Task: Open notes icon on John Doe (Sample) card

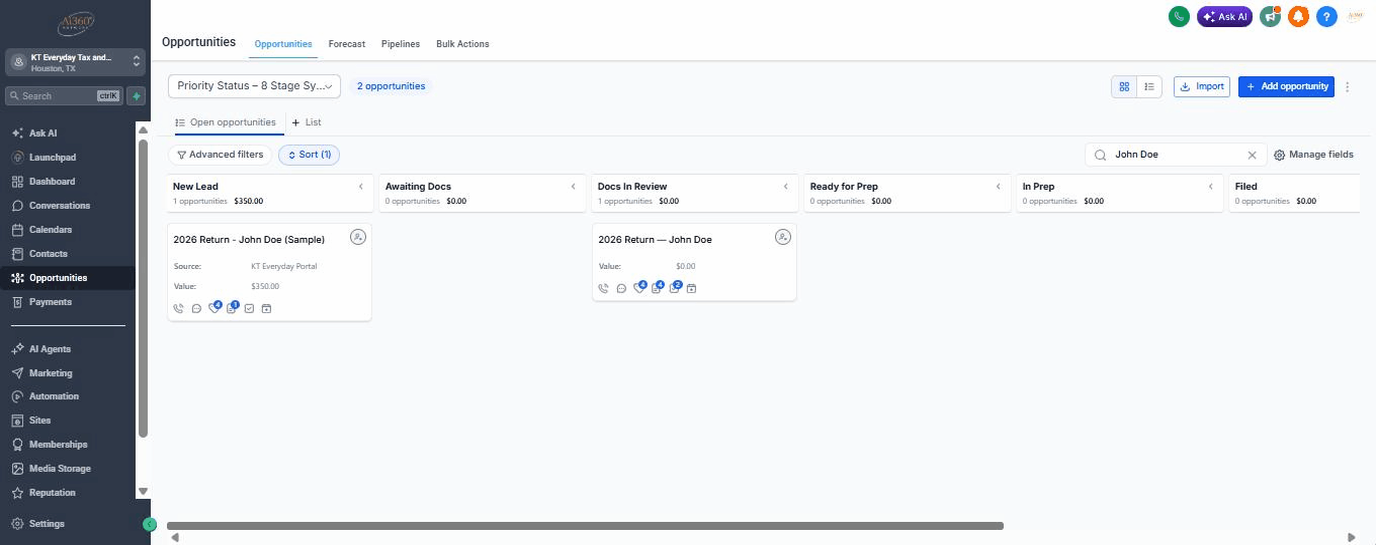Action: click(x=232, y=307)
